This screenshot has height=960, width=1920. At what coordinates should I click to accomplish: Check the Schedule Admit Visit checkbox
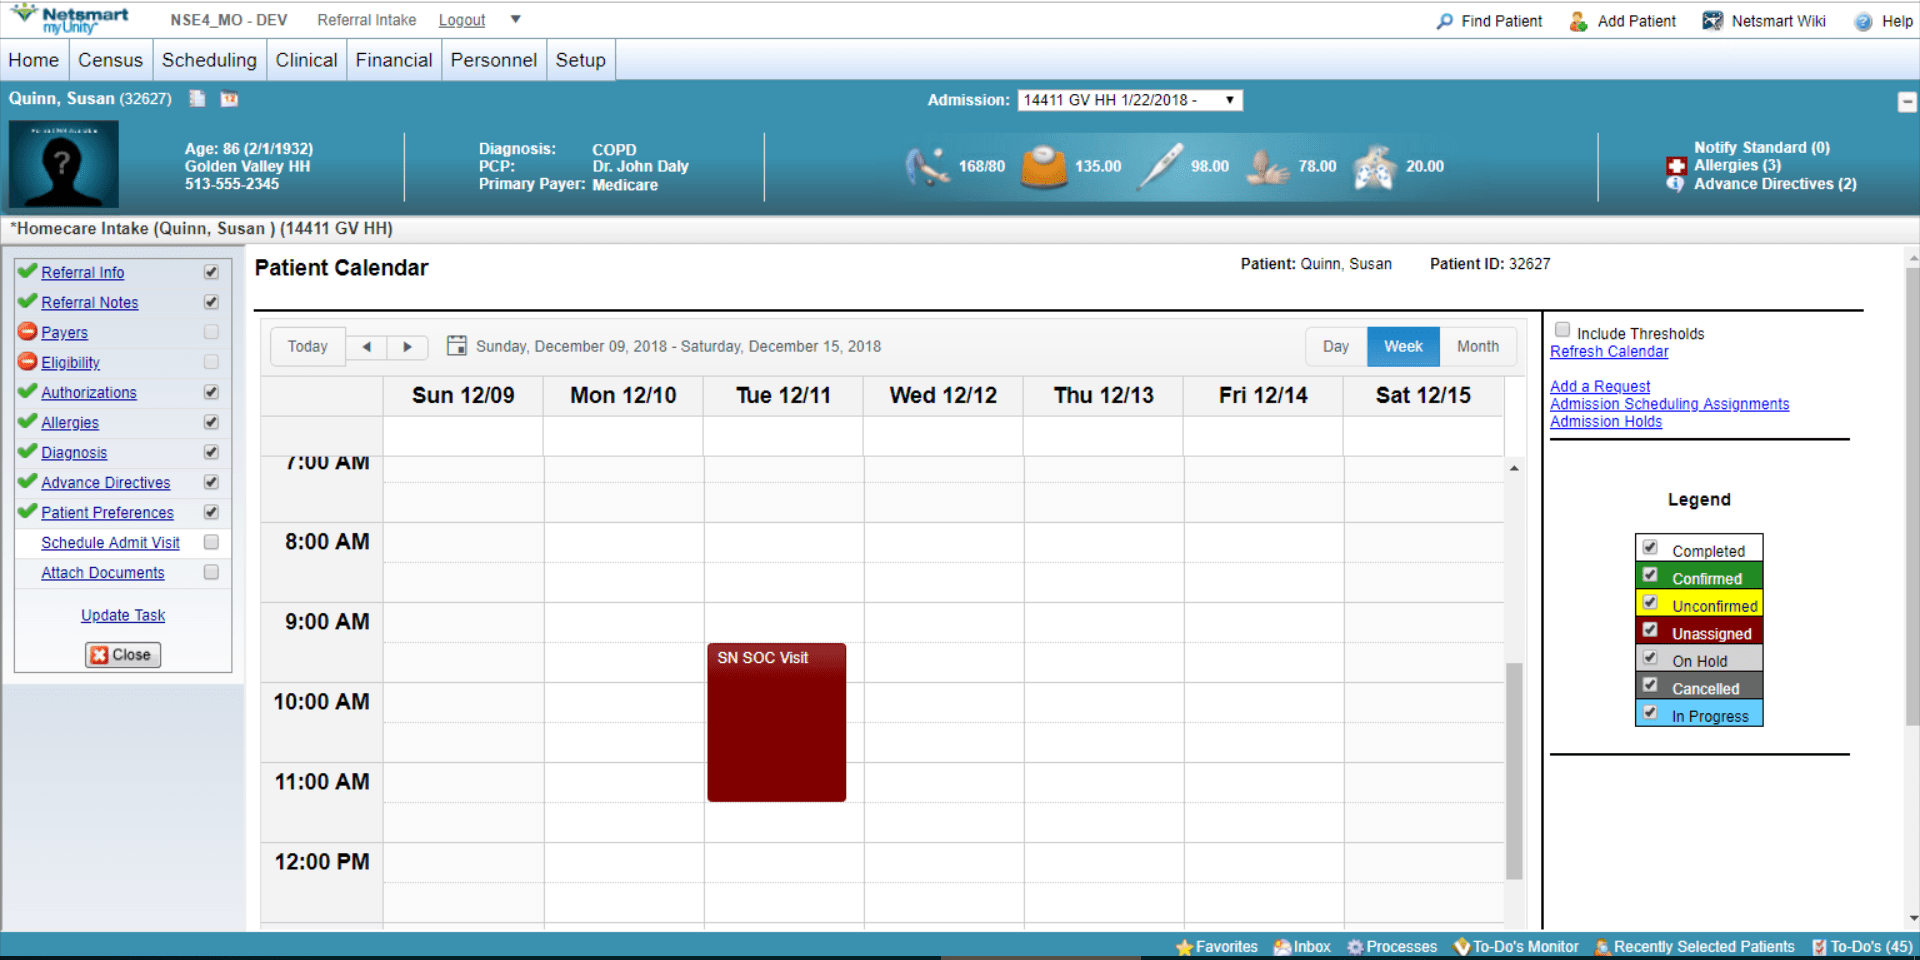[211, 542]
